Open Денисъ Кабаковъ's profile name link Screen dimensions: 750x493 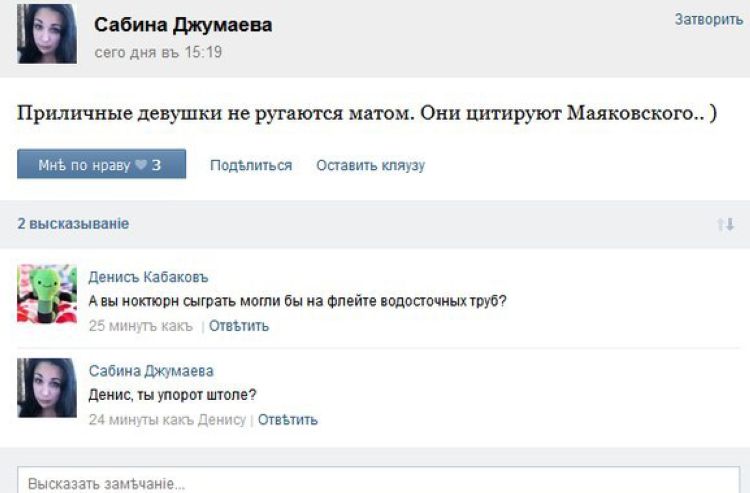(149, 277)
